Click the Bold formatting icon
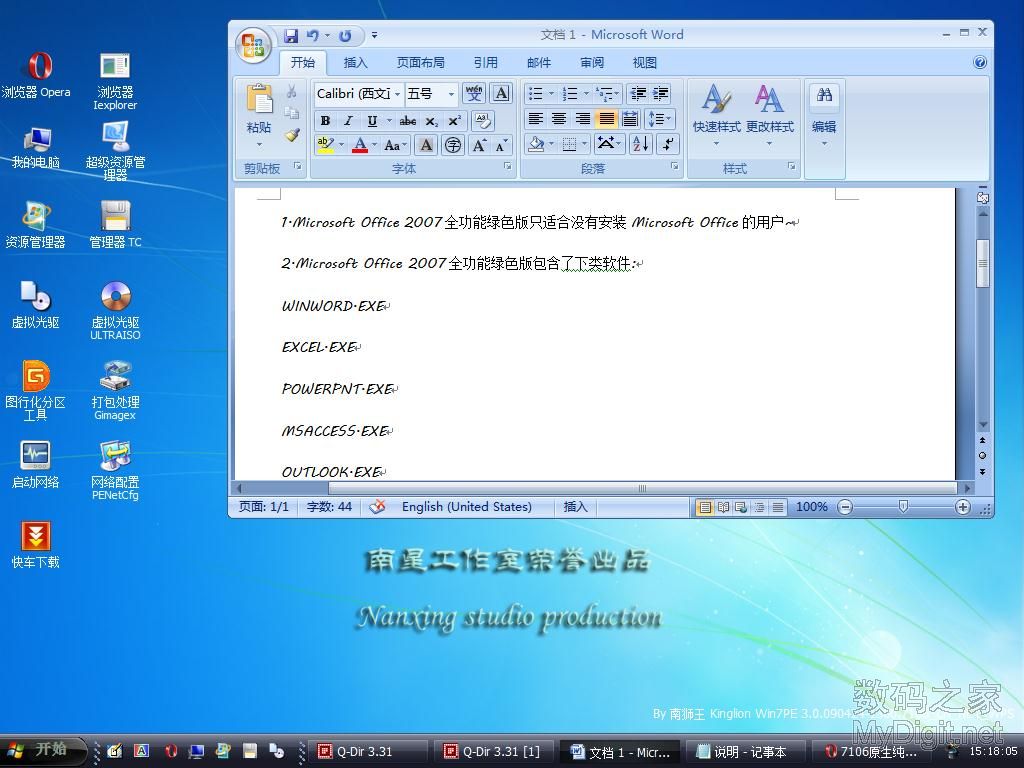This screenshot has width=1024, height=768. point(325,121)
